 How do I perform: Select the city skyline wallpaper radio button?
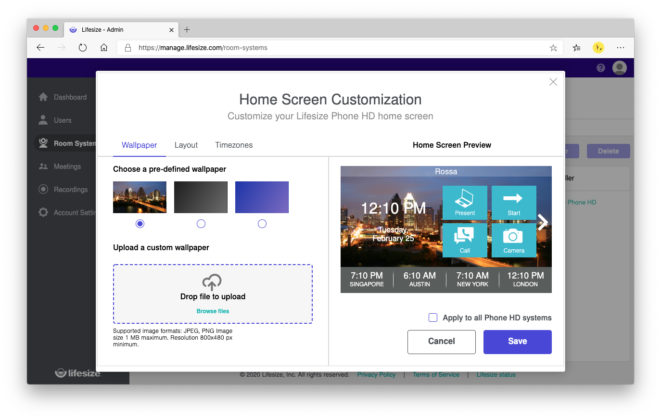coord(140,223)
